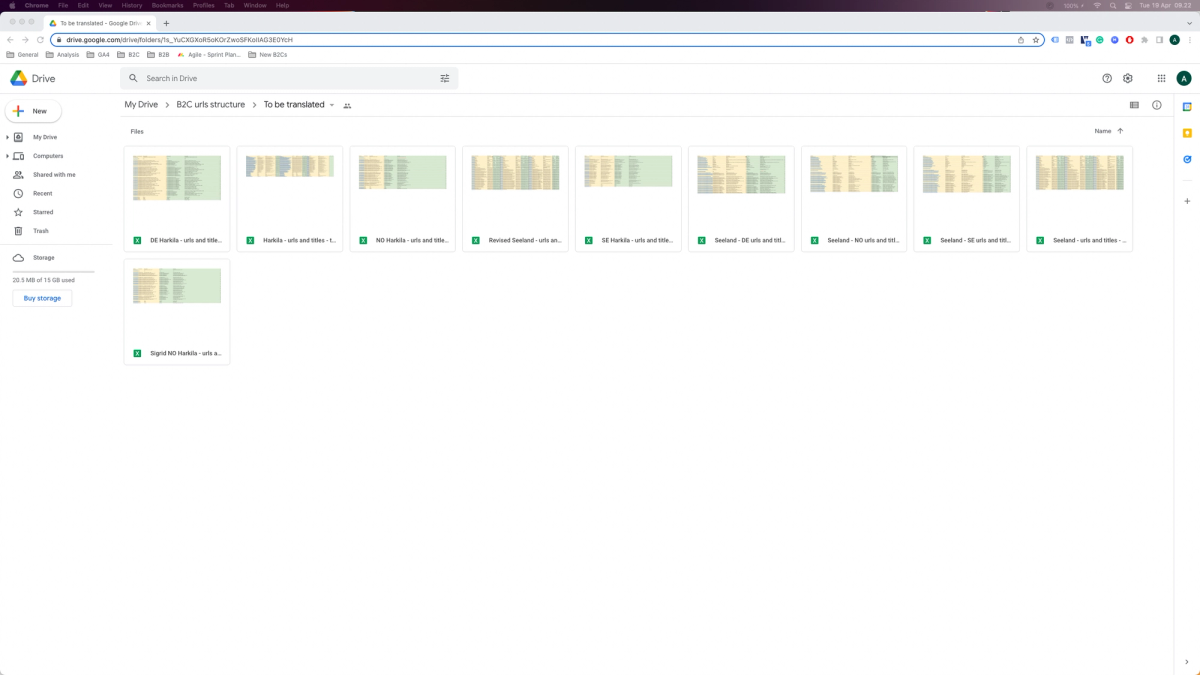1200x675 pixels.
Task: Go to B2C urls structure breadcrumb
Action: click(211, 105)
